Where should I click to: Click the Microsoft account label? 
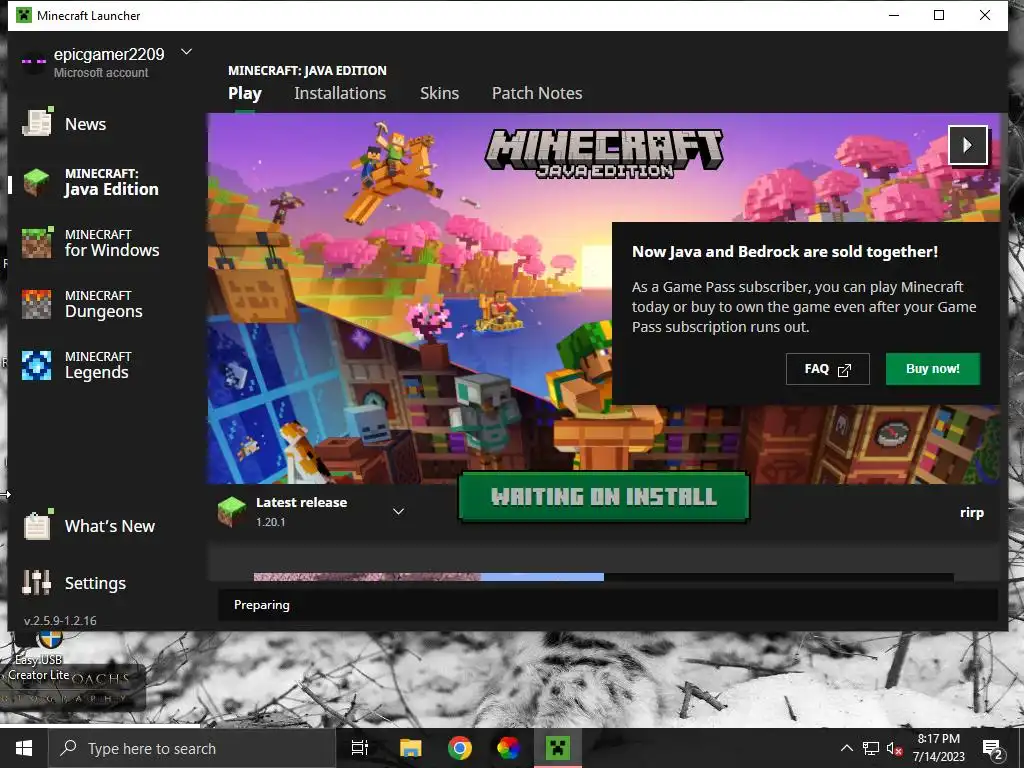click(101, 72)
